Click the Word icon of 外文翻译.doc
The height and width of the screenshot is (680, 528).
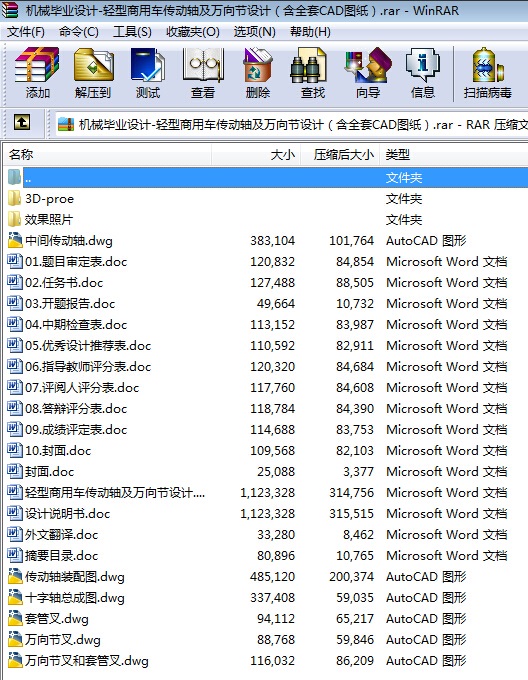click(15, 534)
